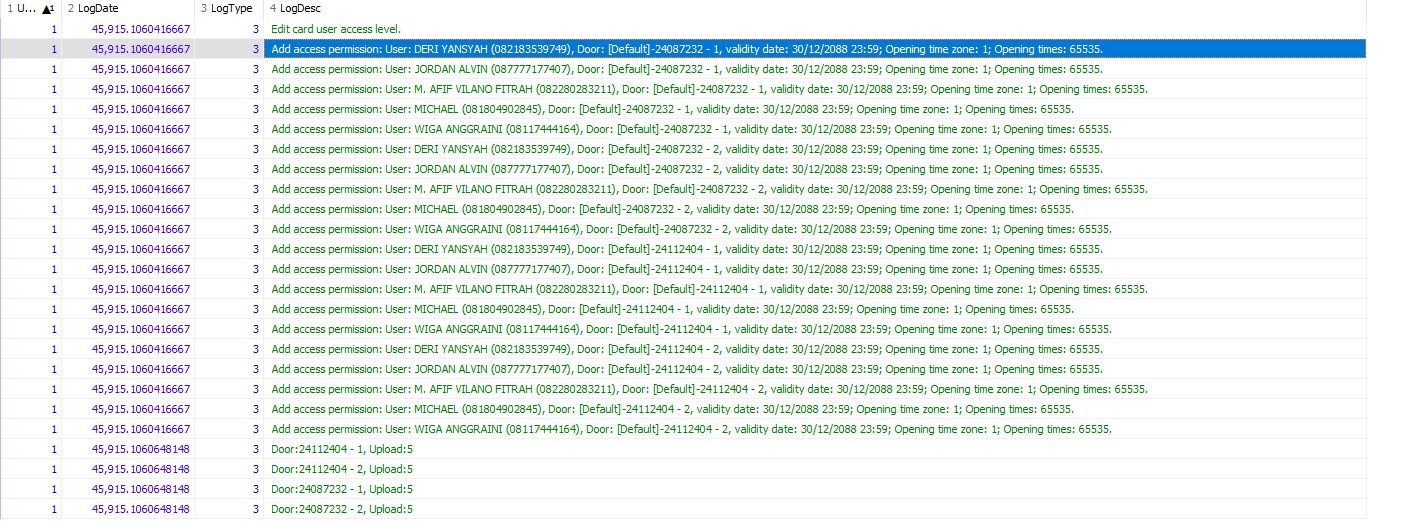Select 'Door:24087232 - 2, Upload:5' log entry
Screen dimensions: 1417x521
(342, 509)
